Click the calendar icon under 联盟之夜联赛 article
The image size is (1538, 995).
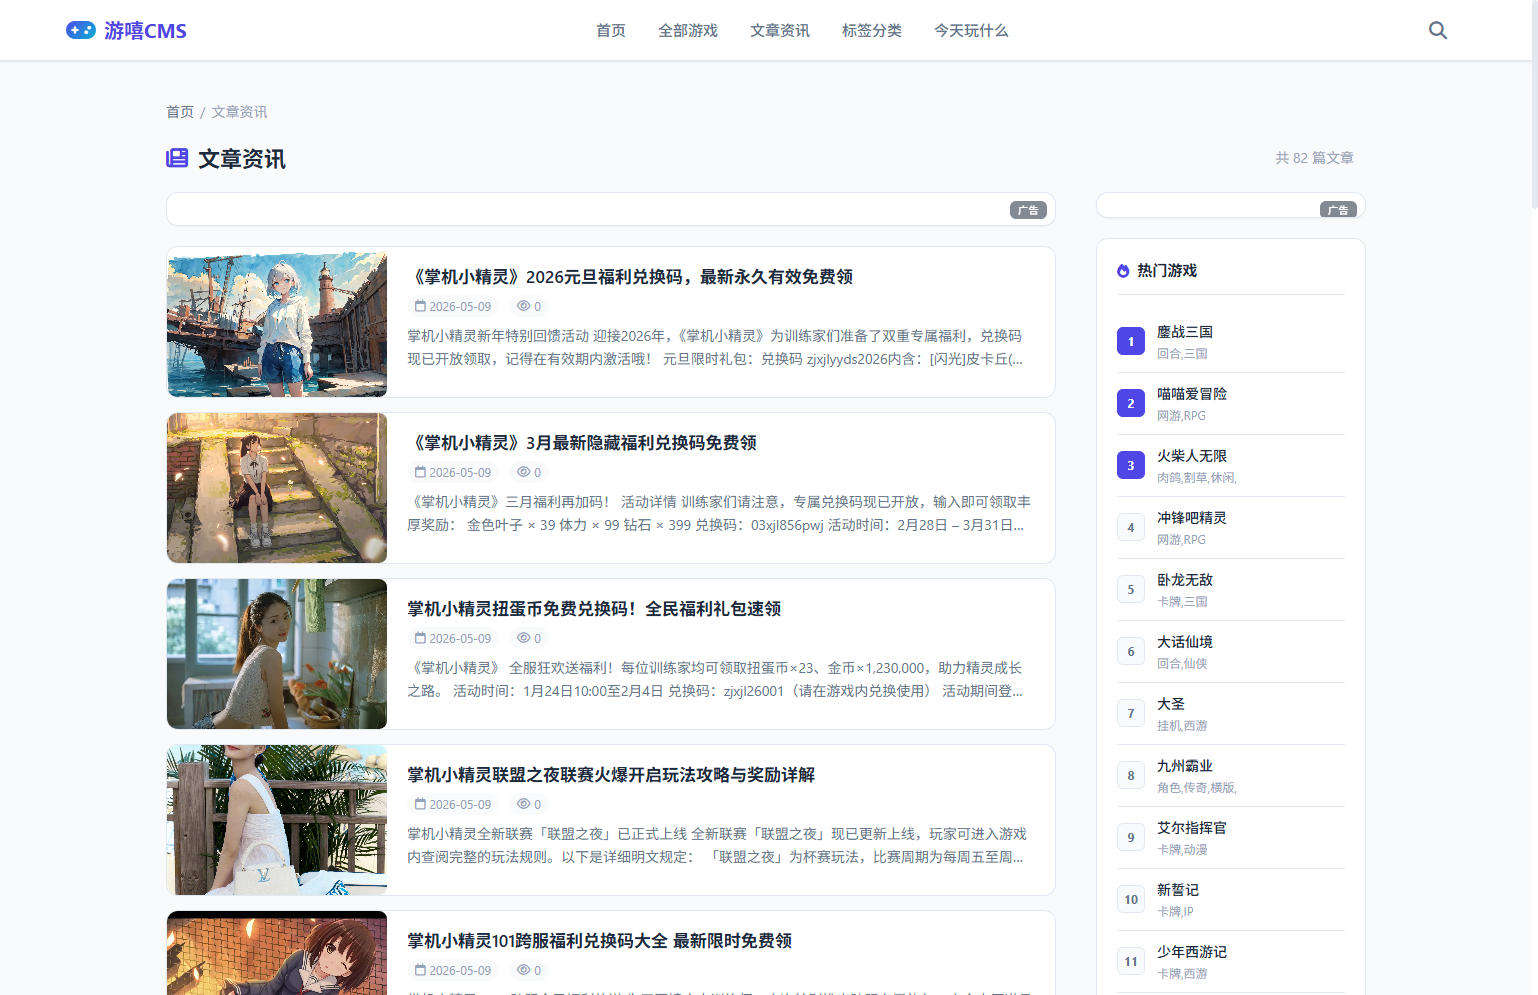pos(420,804)
